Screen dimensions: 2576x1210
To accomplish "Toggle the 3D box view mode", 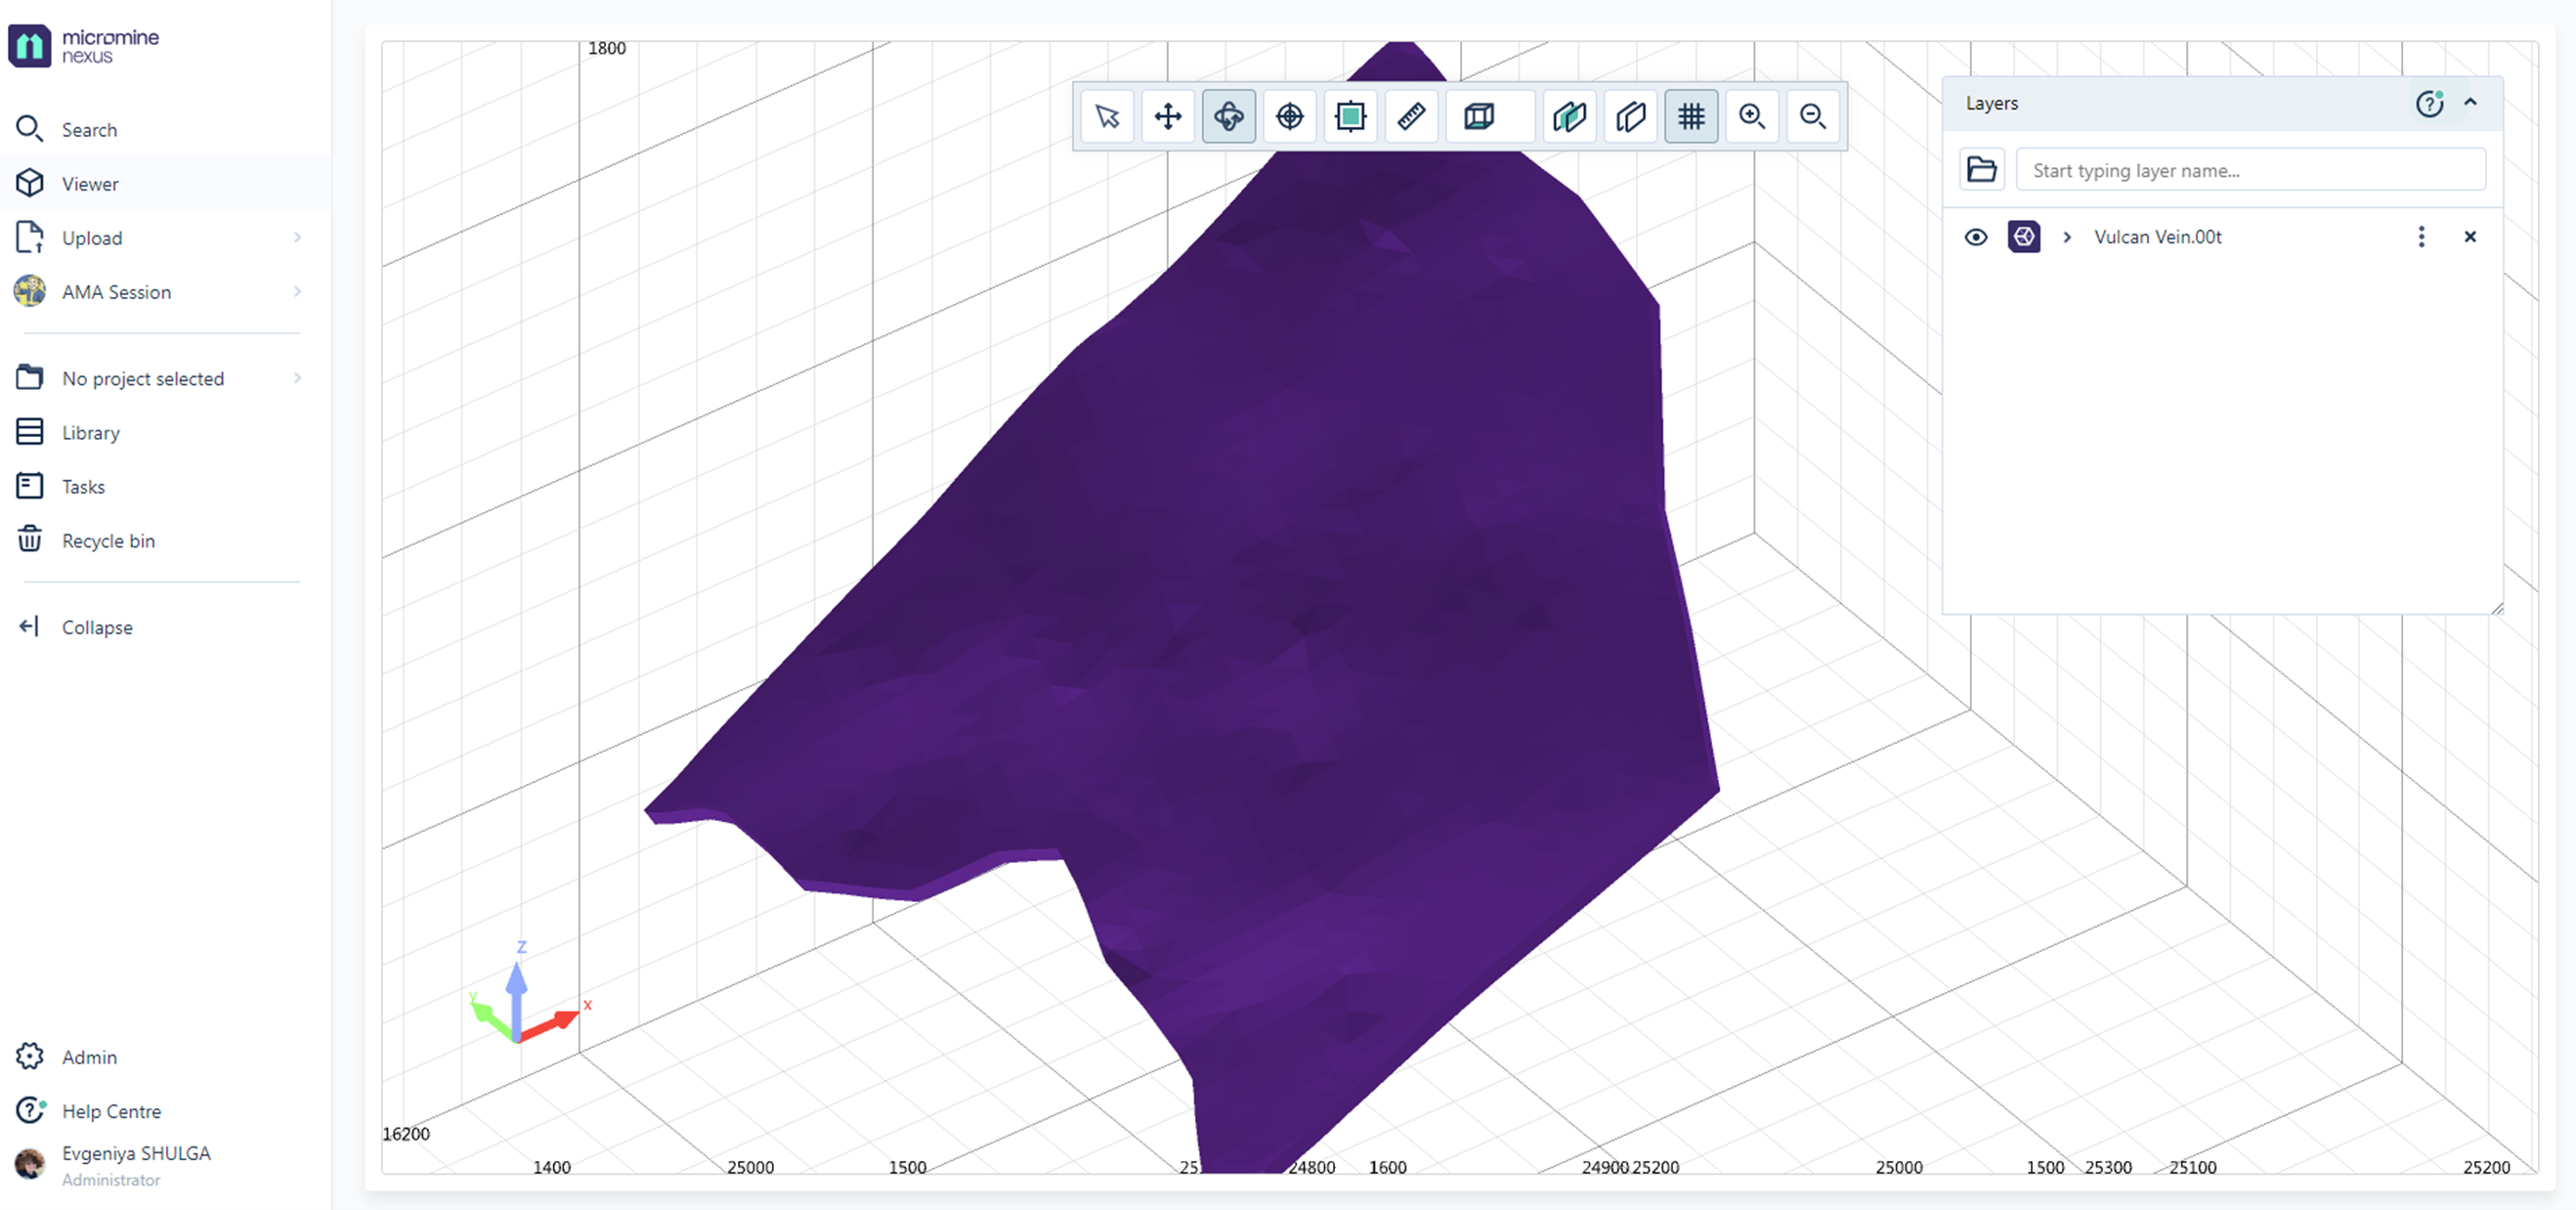I will pos(1479,117).
